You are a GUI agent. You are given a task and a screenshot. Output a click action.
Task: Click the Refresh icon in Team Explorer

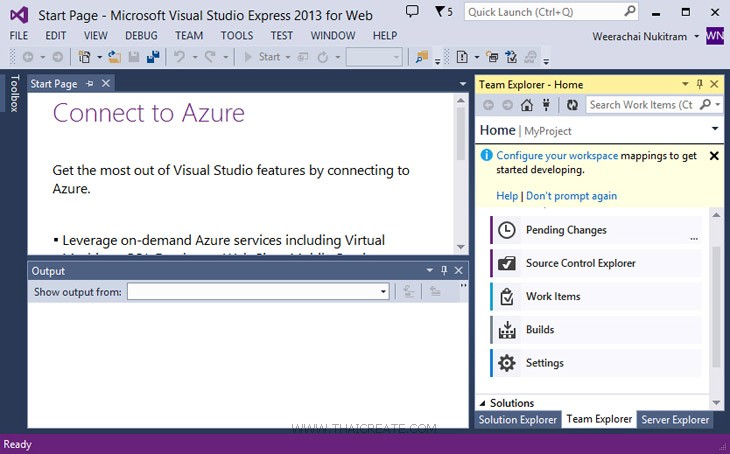572,105
